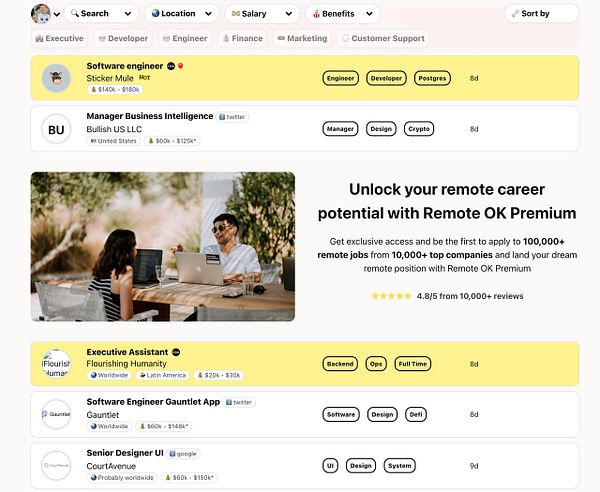Viewport: 600px width, 492px height.
Task: Open the Software engineer job title
Action: [x=125, y=66]
